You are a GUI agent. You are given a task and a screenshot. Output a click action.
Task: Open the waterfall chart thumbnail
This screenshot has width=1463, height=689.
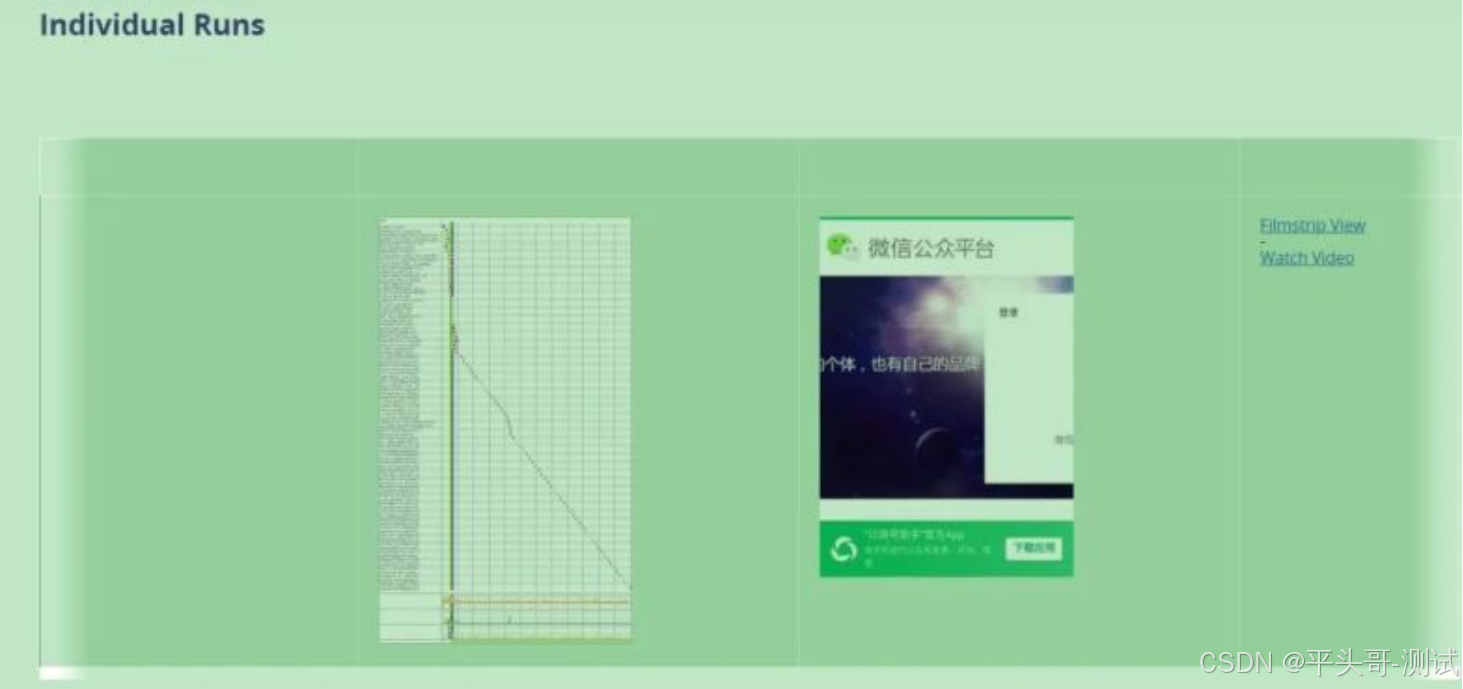(505, 430)
